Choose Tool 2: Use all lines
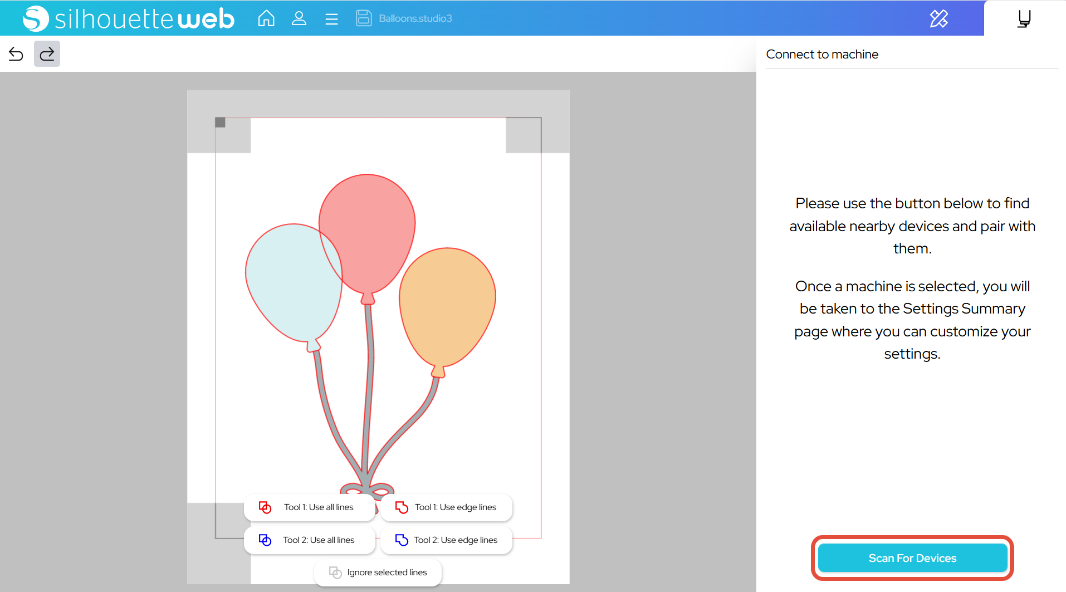Viewport: 1066px width, 592px height. tap(309, 540)
